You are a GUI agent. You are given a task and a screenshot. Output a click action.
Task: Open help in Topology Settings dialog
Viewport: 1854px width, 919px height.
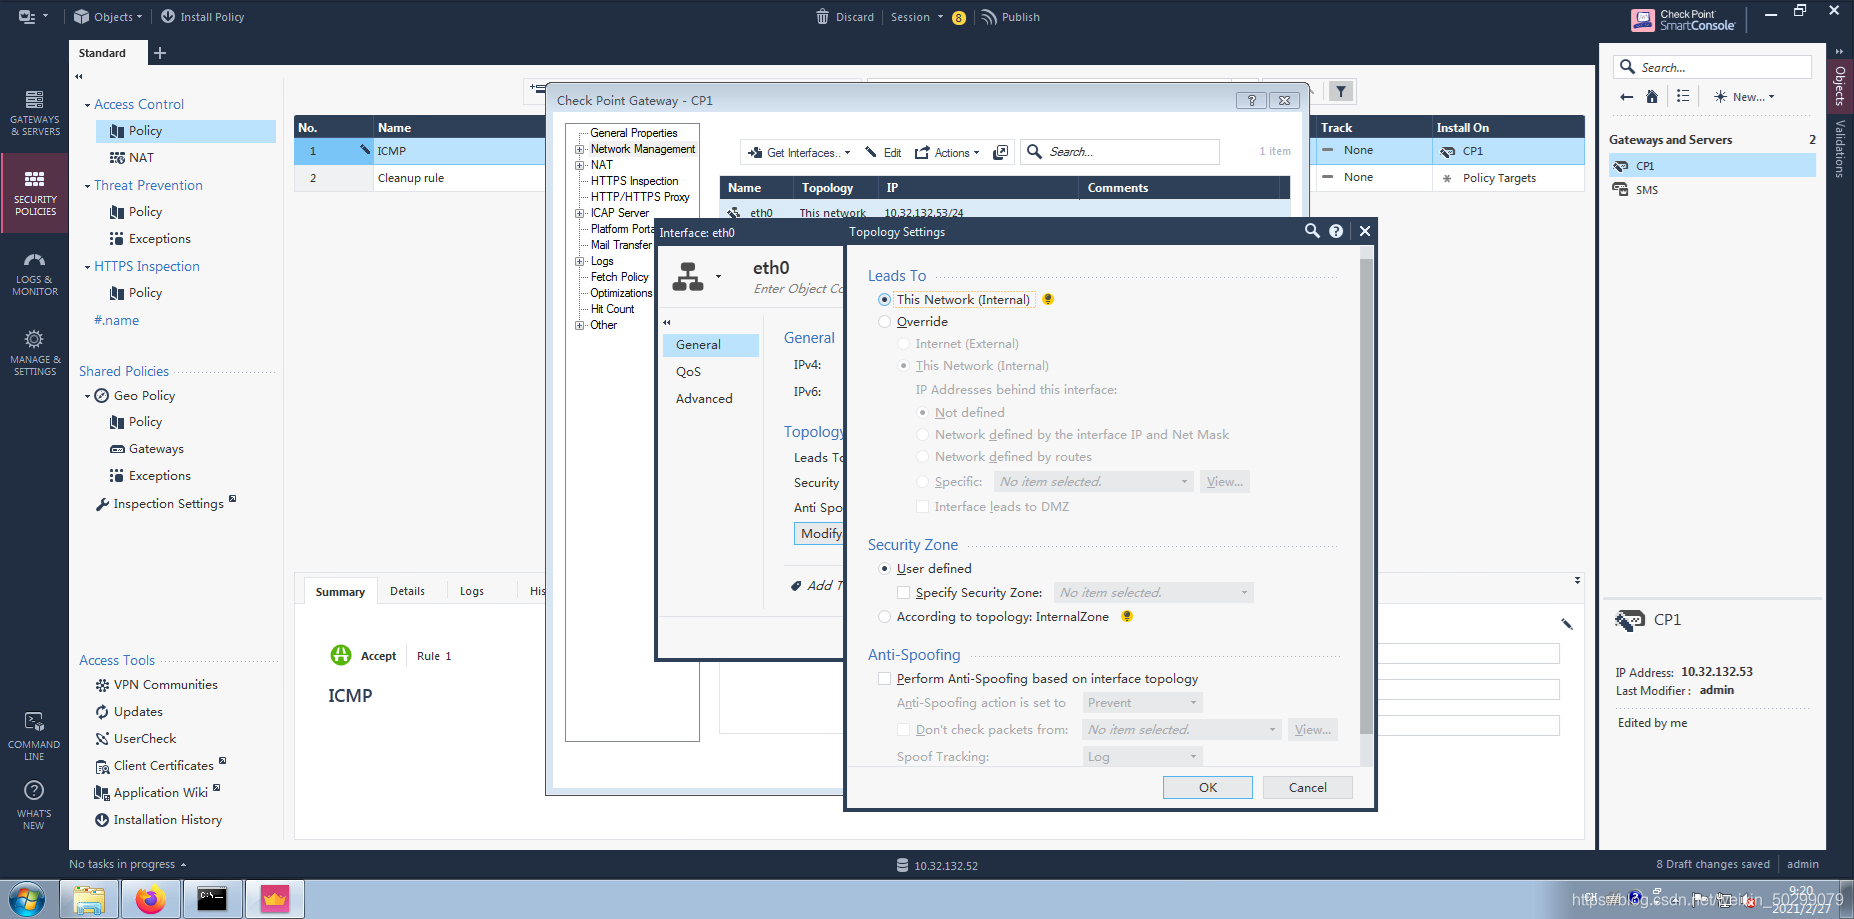click(x=1336, y=231)
